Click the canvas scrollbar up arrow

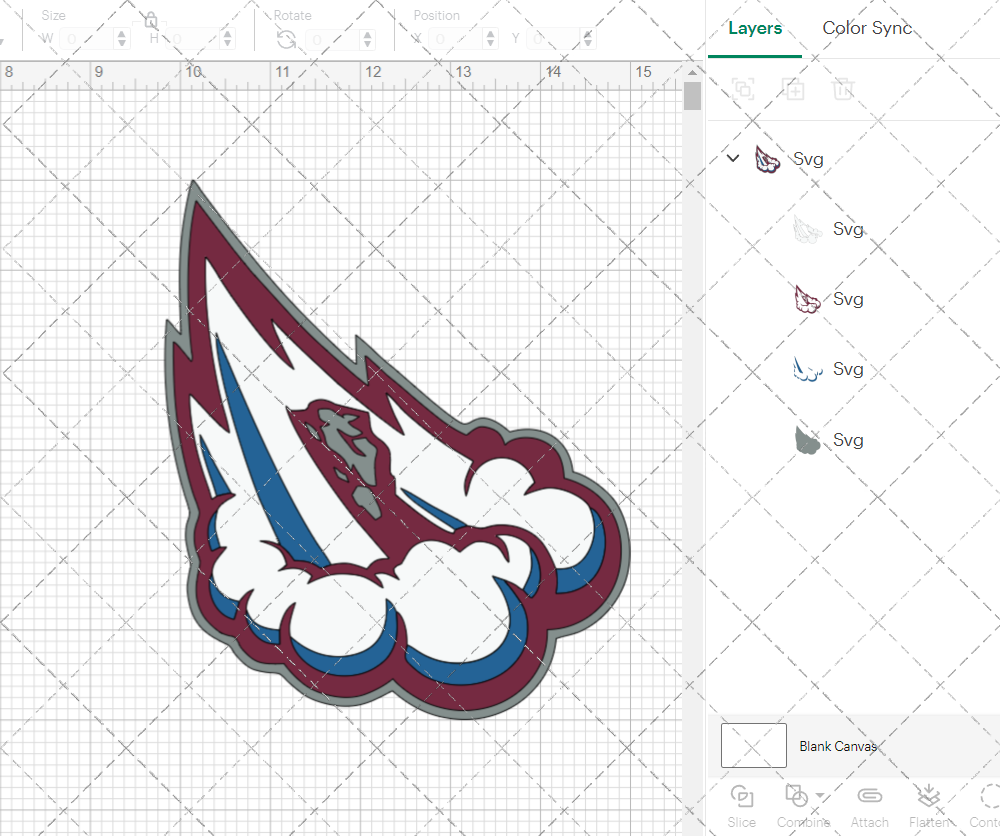[692, 71]
